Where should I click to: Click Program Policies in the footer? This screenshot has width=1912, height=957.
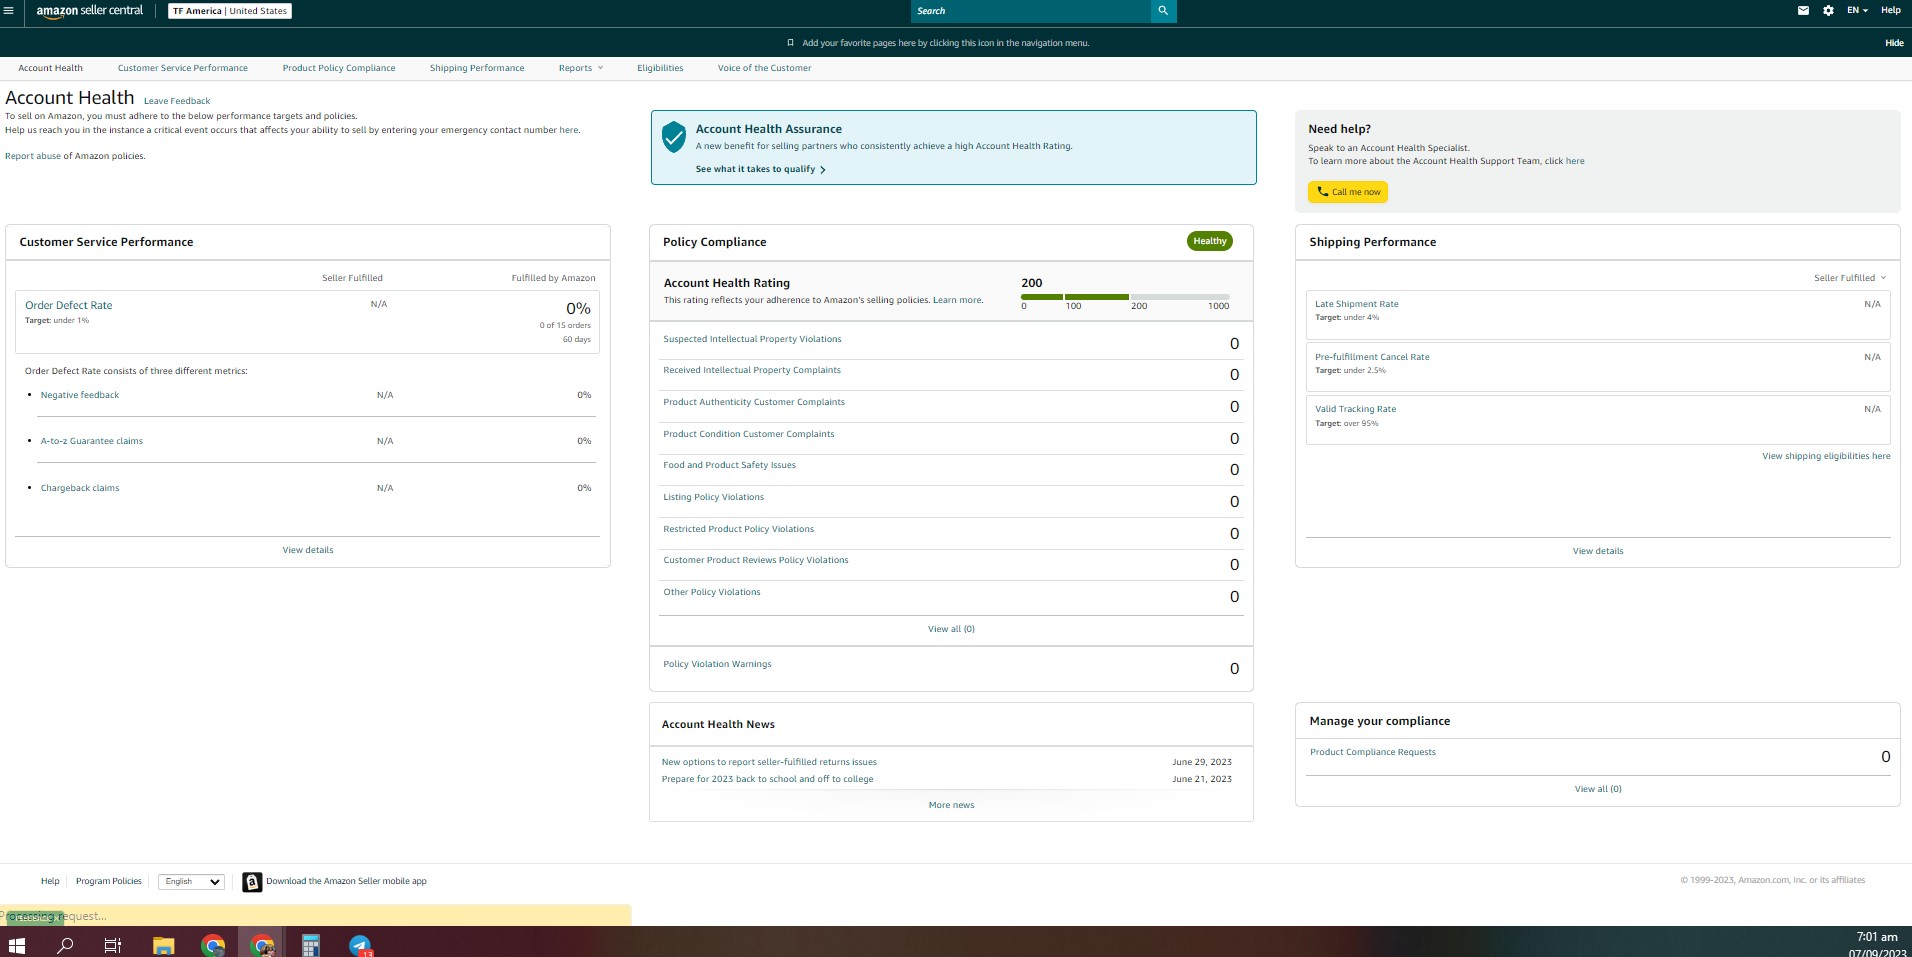(x=109, y=881)
